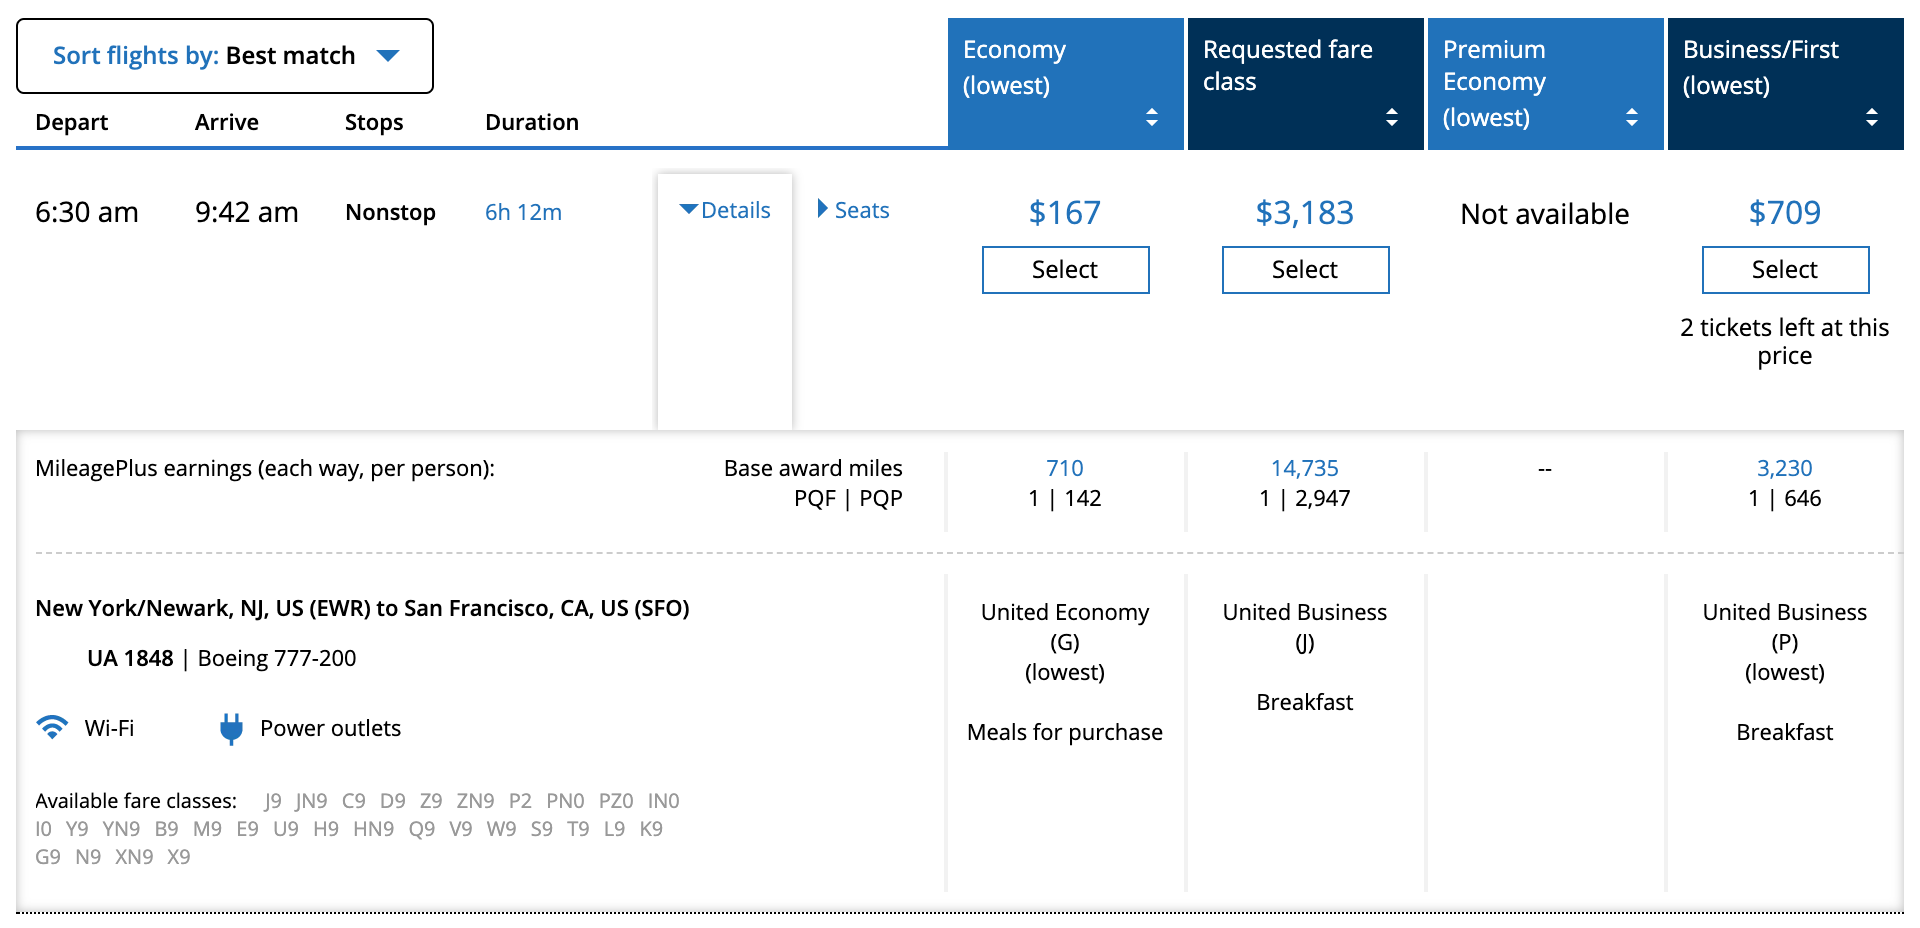Collapse the flight Details panel
This screenshot has width=1920, height=928.
tap(725, 210)
